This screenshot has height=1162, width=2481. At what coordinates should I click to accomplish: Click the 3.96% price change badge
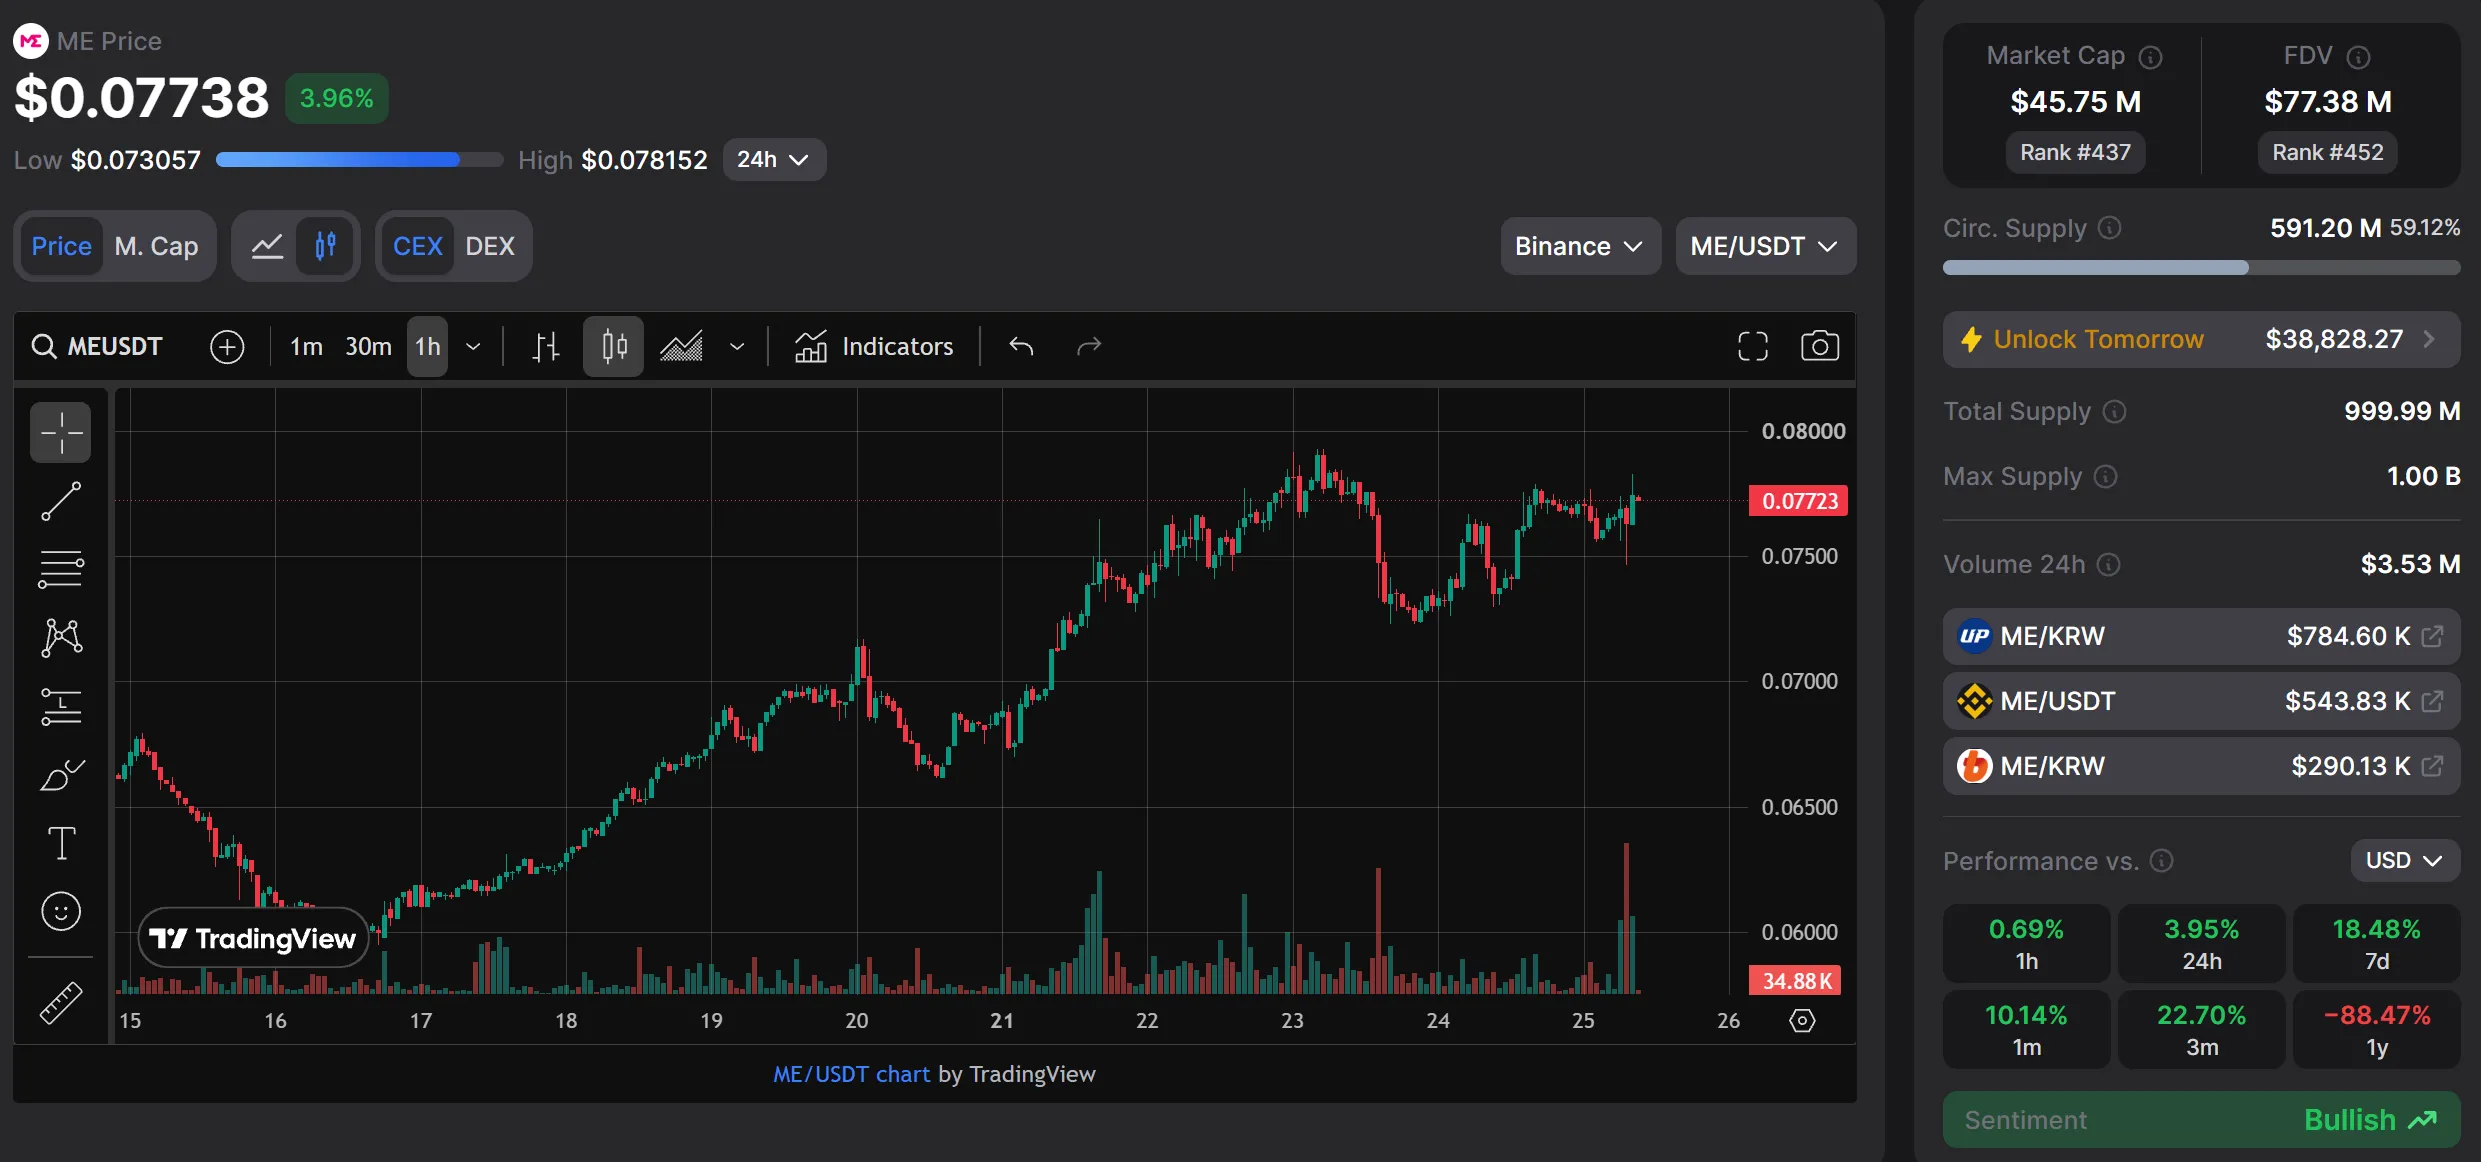pyautogui.click(x=337, y=98)
